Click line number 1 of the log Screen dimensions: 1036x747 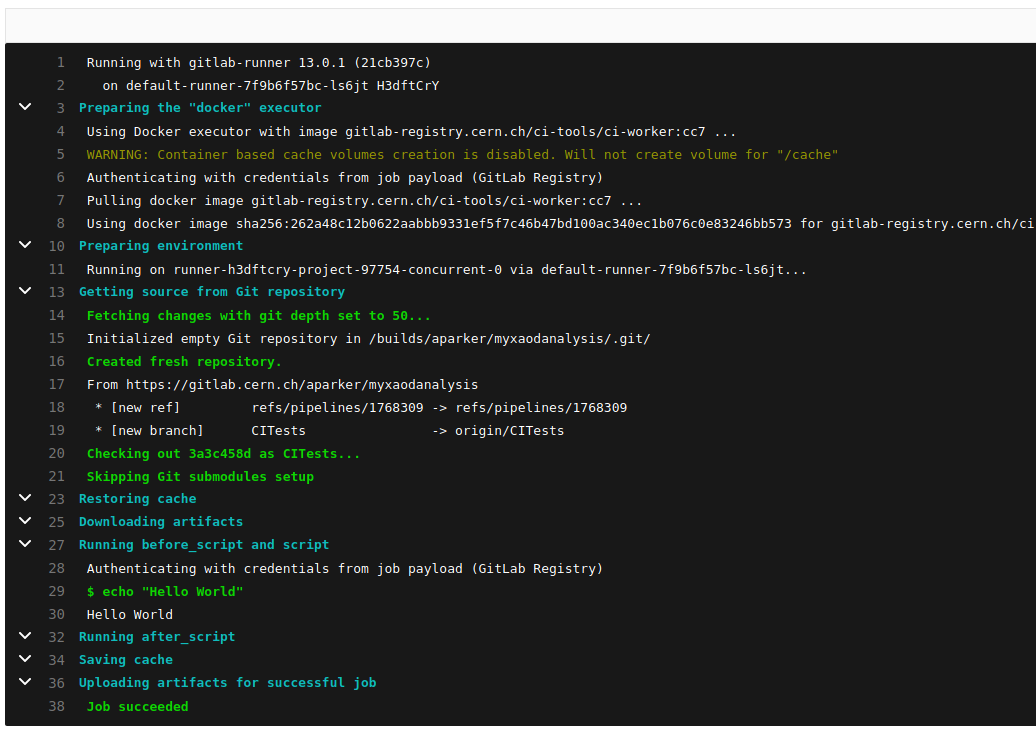point(60,62)
